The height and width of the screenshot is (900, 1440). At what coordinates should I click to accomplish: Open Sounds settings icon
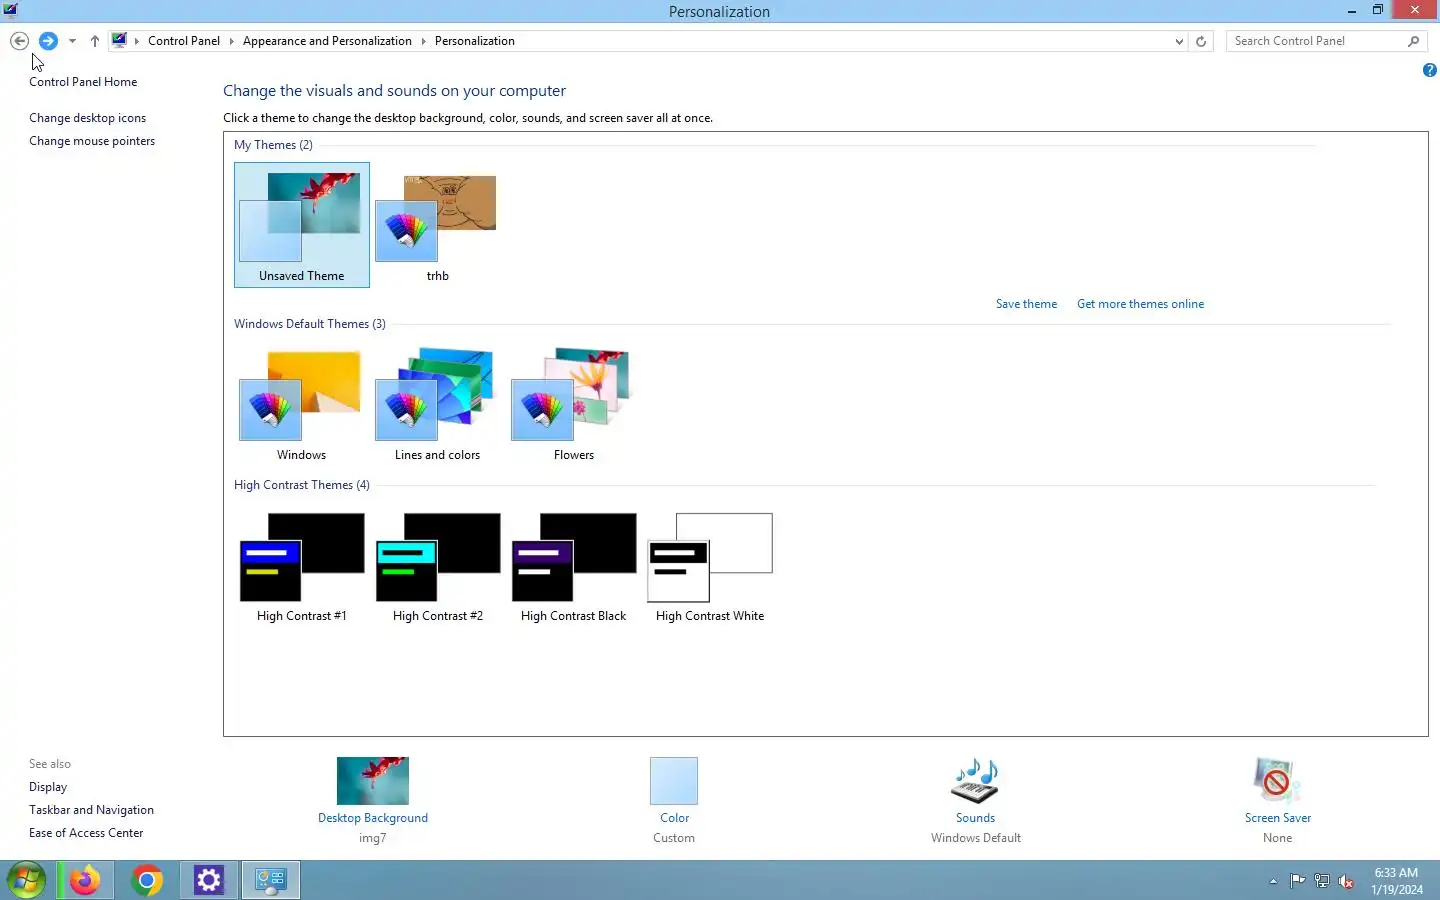(975, 781)
